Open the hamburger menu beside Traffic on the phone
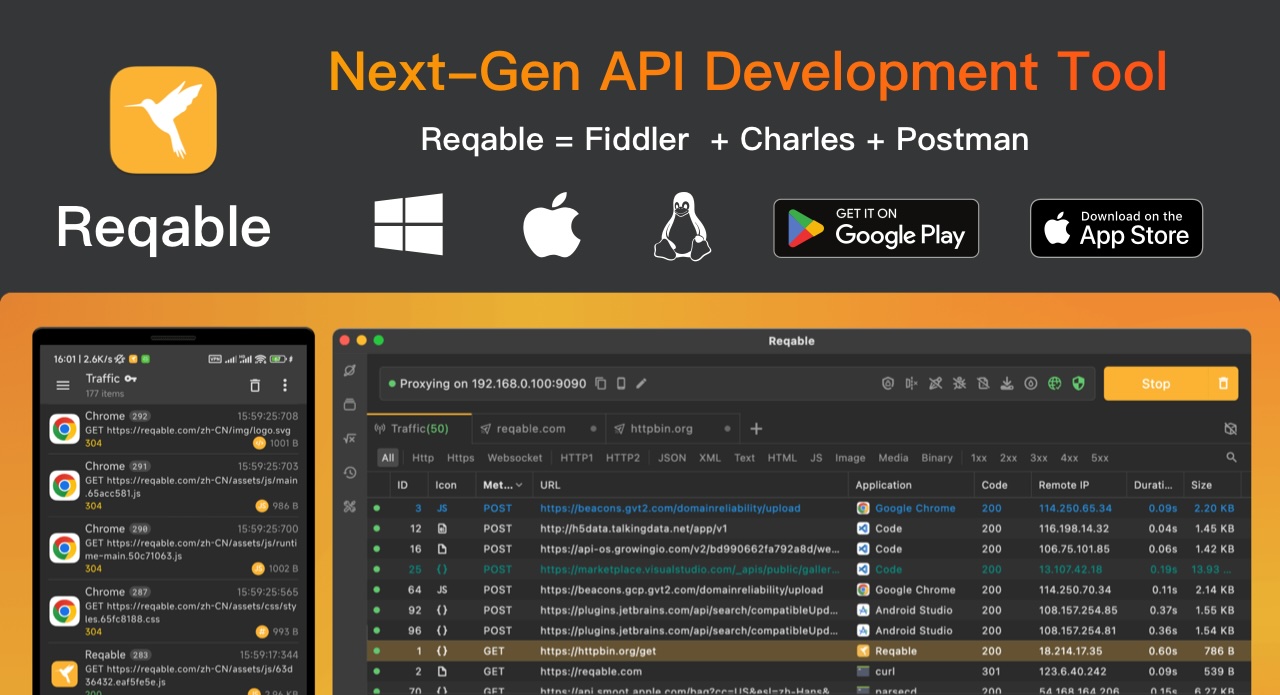Screen dimensions: 1280x695 pyautogui.click(x=63, y=385)
